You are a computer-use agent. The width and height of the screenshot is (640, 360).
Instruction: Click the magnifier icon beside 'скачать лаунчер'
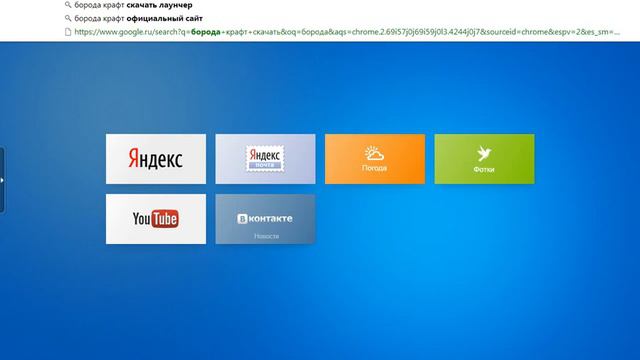[x=68, y=5]
